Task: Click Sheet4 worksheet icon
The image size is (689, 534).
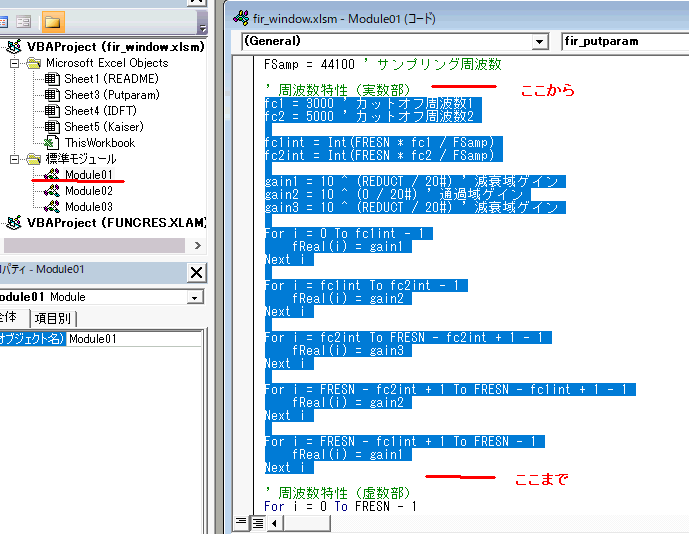Action: (52, 111)
